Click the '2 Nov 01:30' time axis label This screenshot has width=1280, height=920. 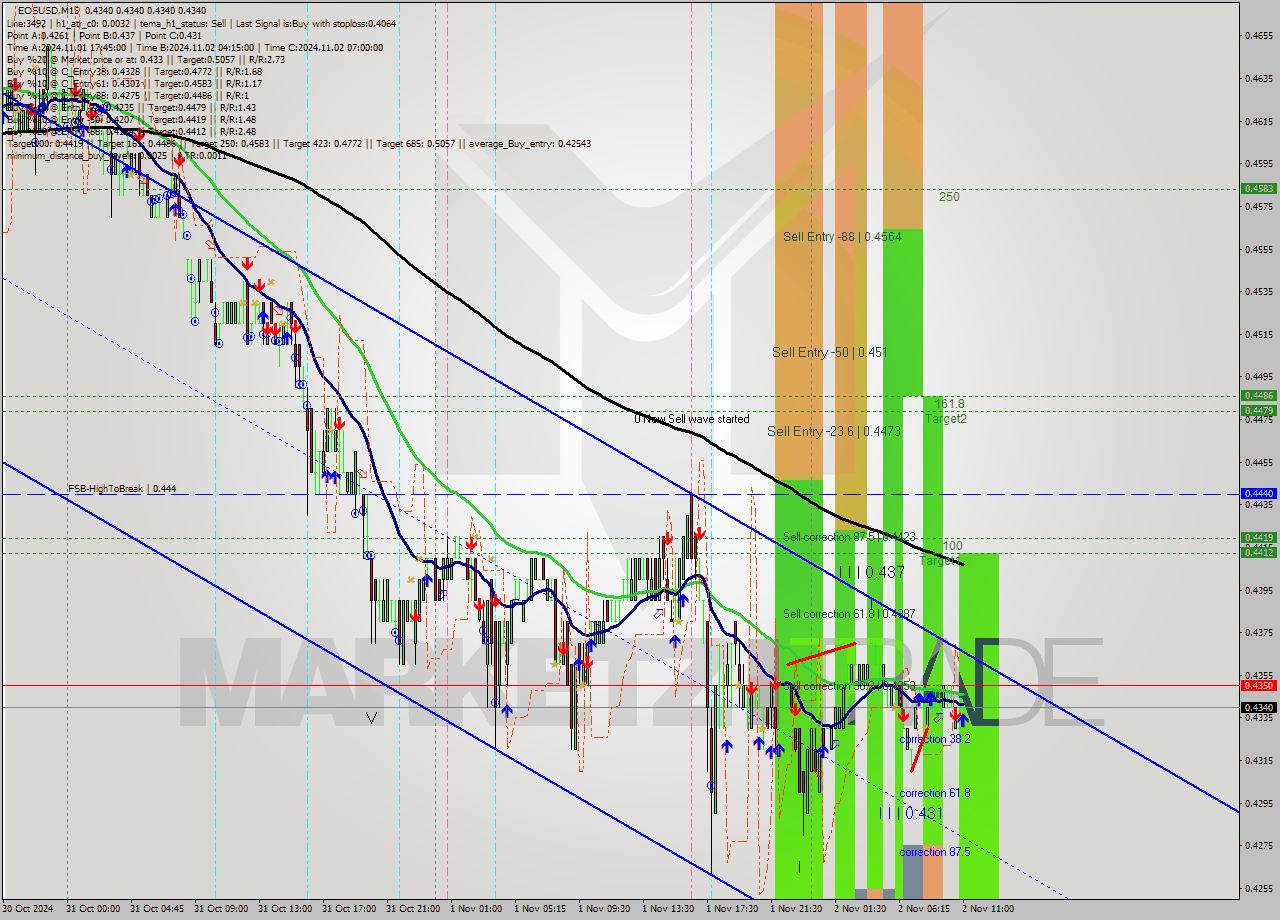(859, 909)
